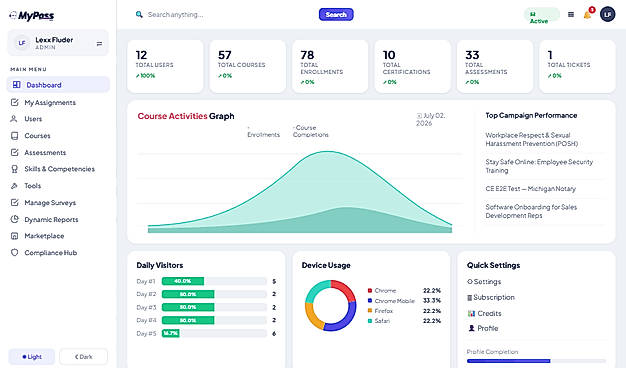Image resolution: width=626 pixels, height=368 pixels.
Task: Click the Search button
Action: tap(336, 14)
